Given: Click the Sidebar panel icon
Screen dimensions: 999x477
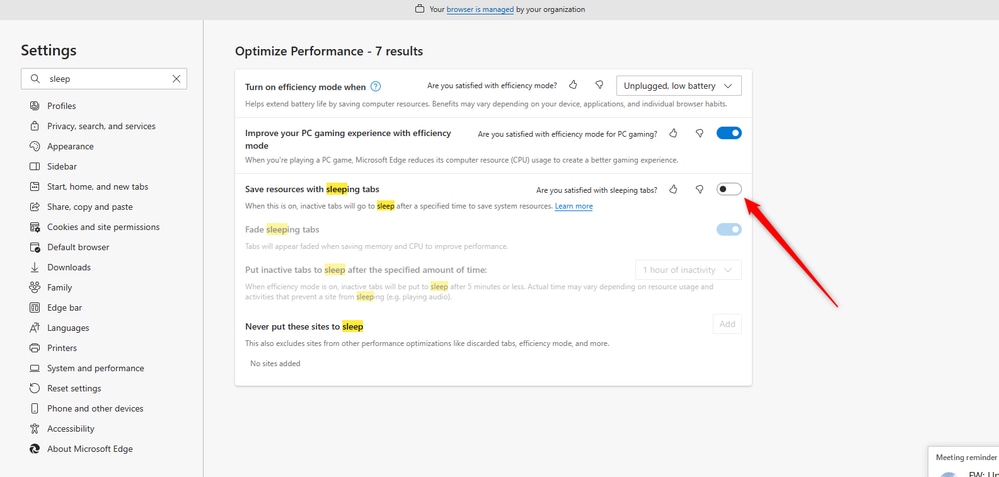Looking at the screenshot, I should pos(34,166).
